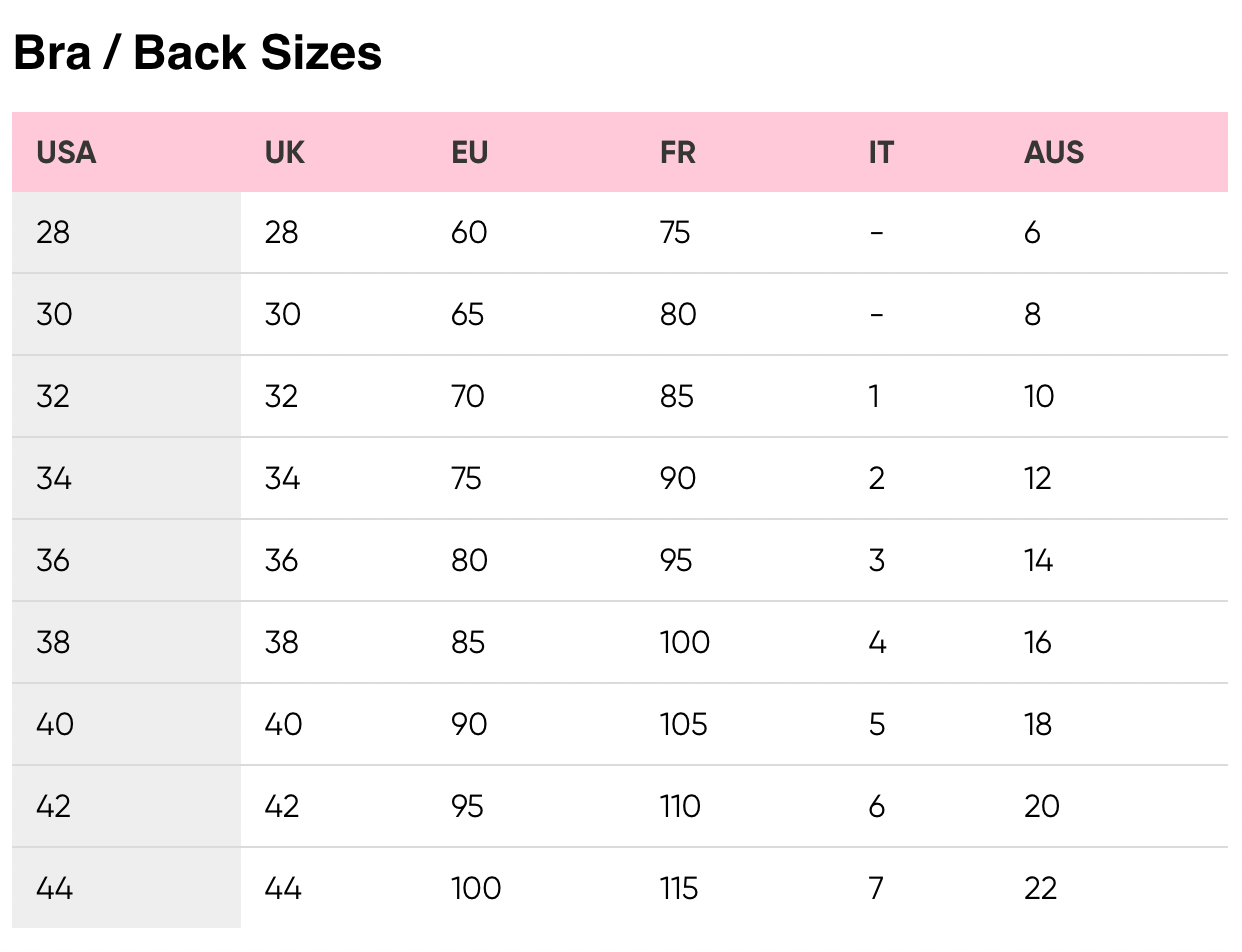This screenshot has height=952, width=1242.
Task: Click the AUS size 22 cell
Action: pyautogui.click(x=1041, y=889)
